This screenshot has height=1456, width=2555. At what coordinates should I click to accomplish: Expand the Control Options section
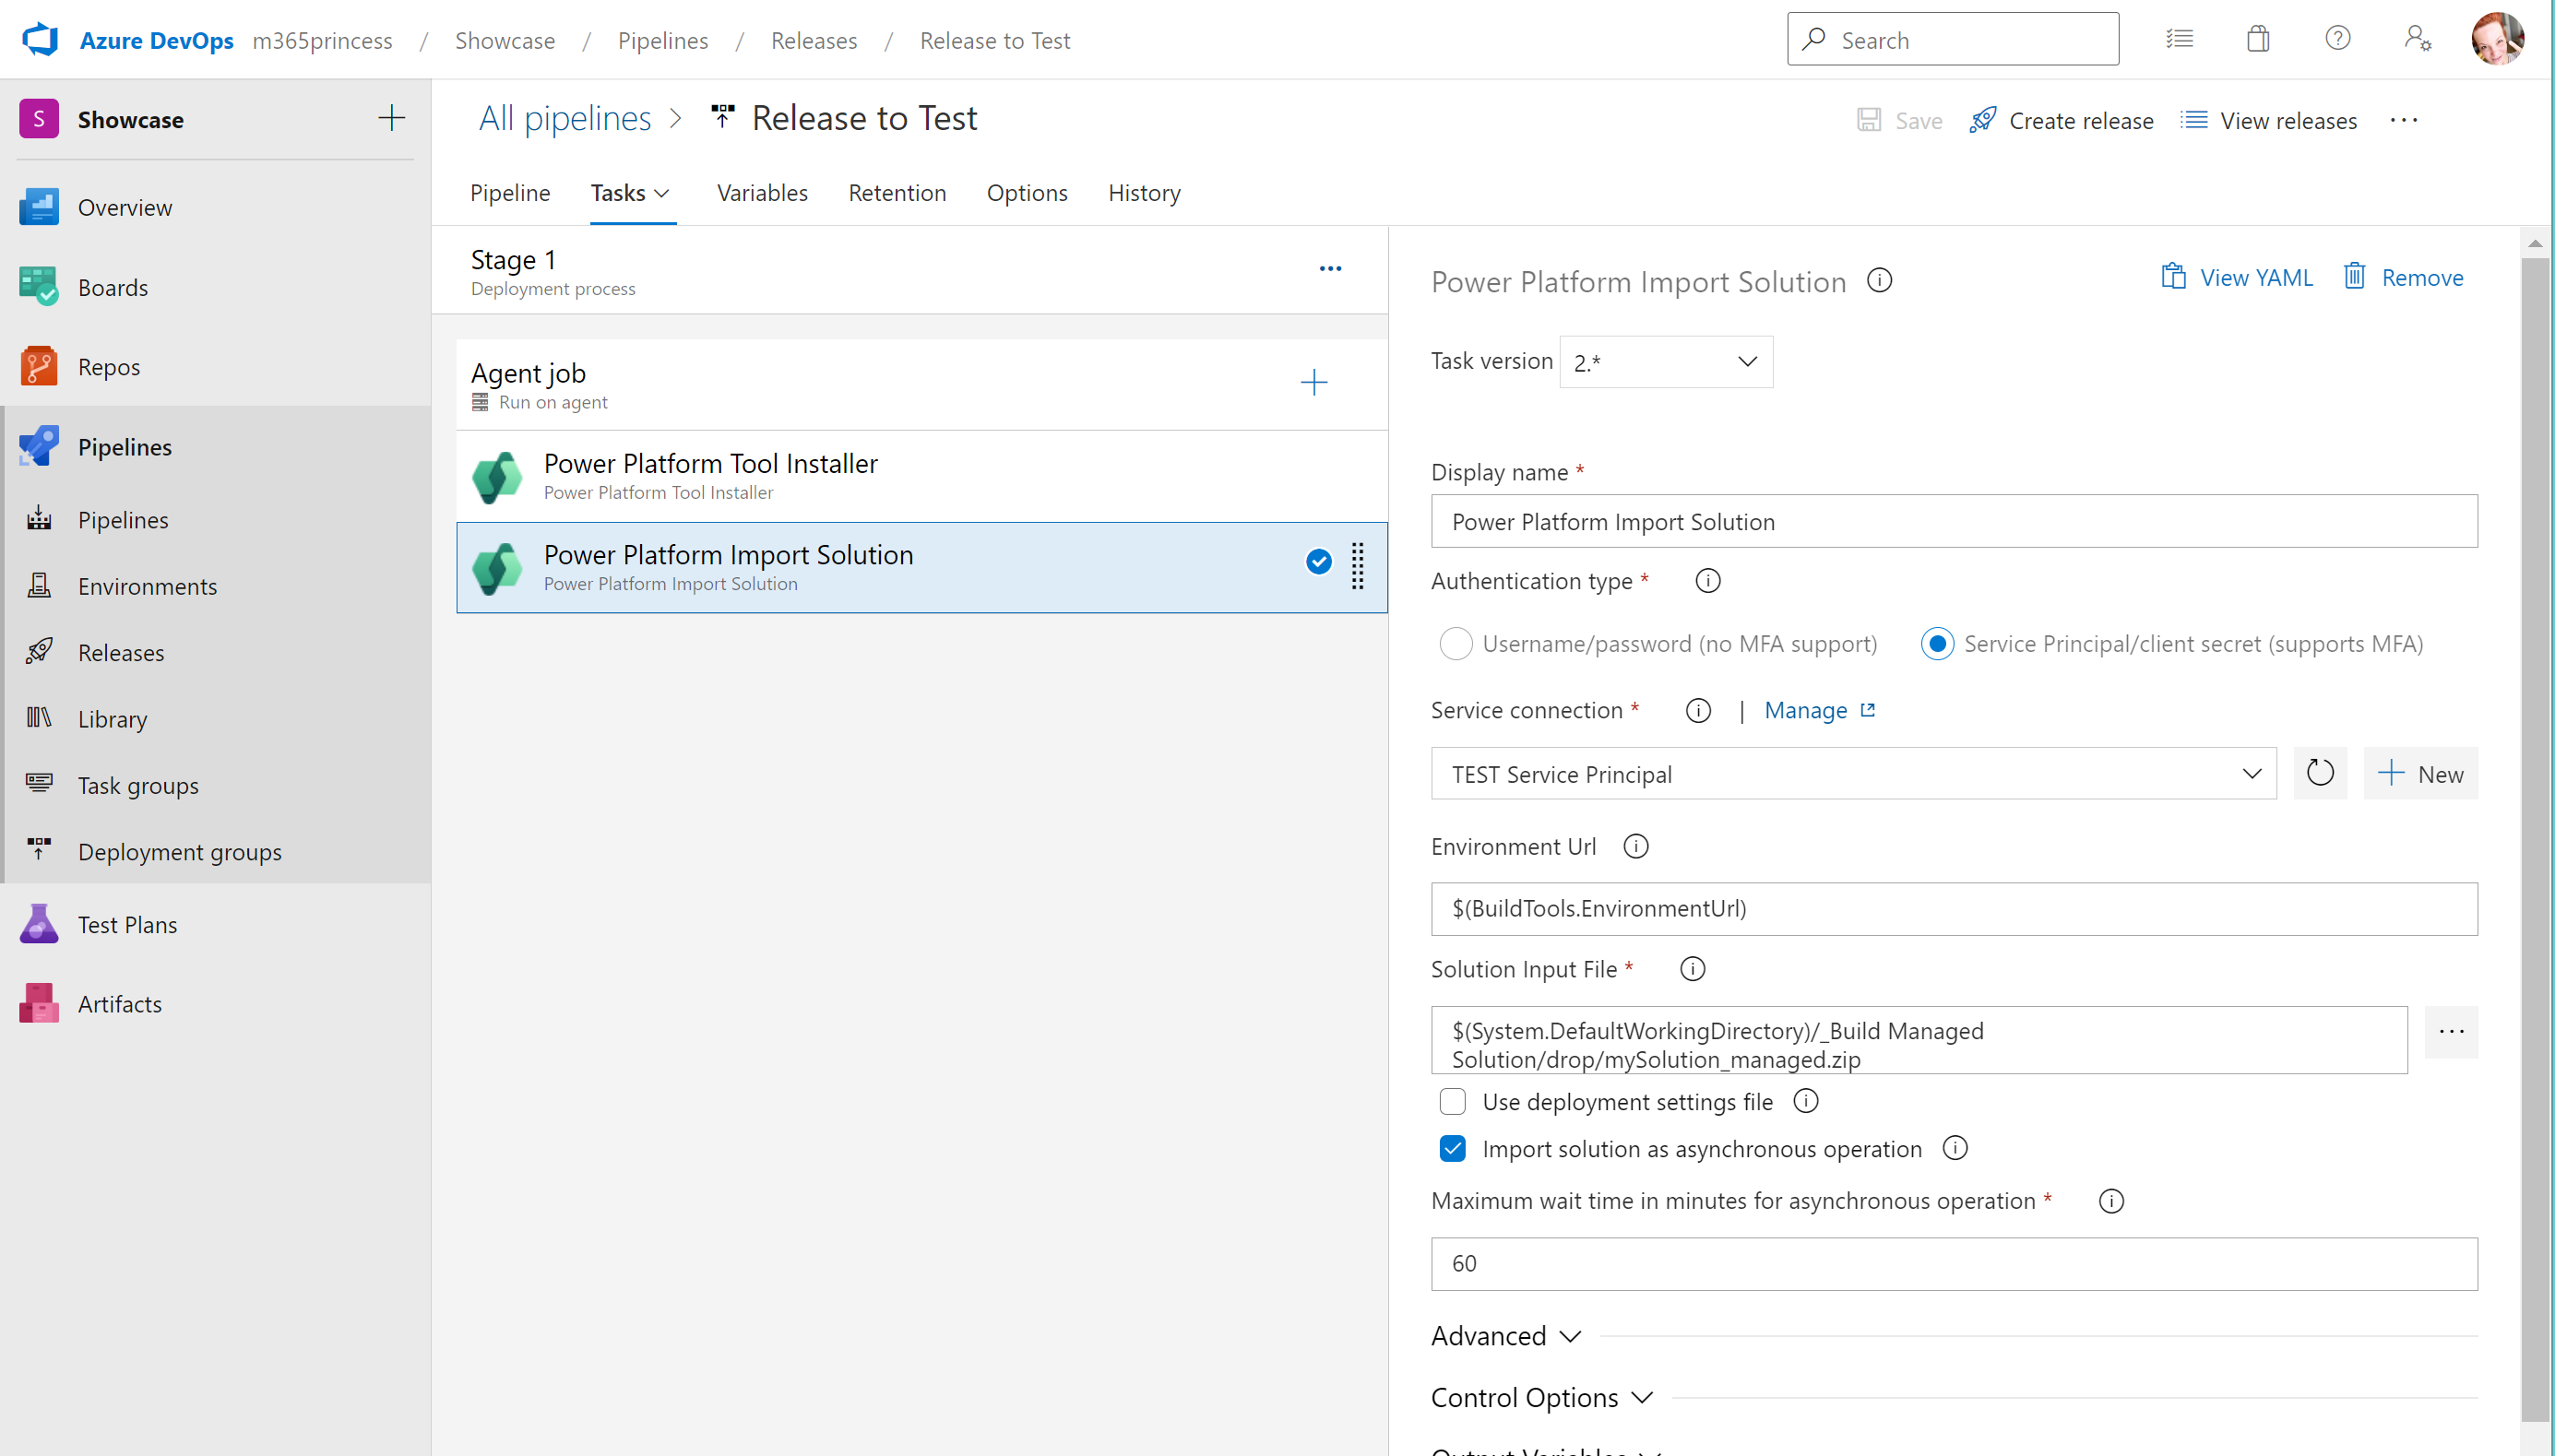coord(1542,1398)
